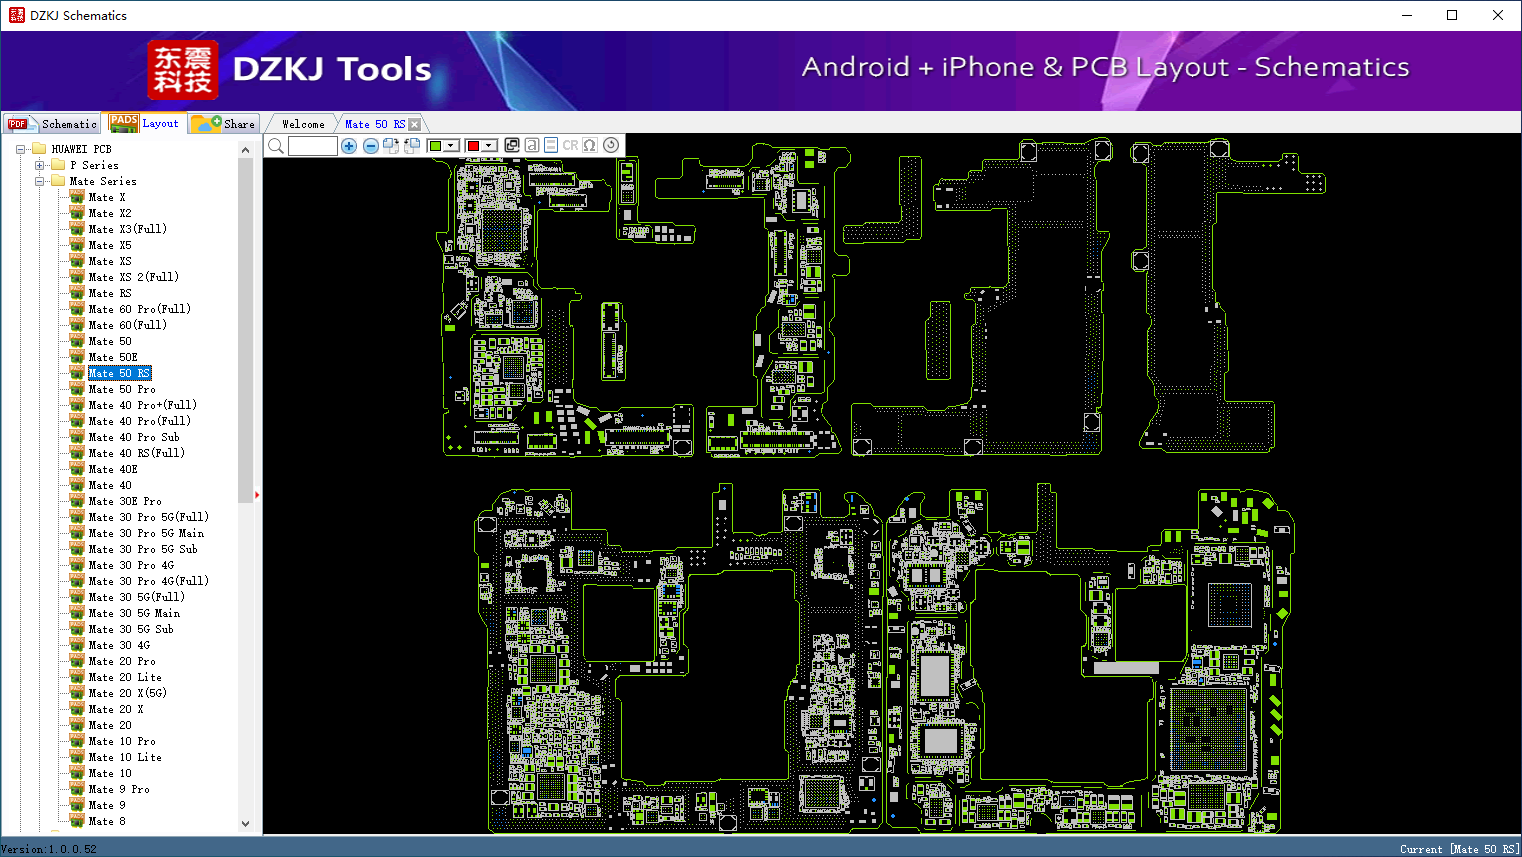Click the PADS icon beside Mate 20 Lite
The width and height of the screenshot is (1522, 857).
tap(77, 677)
